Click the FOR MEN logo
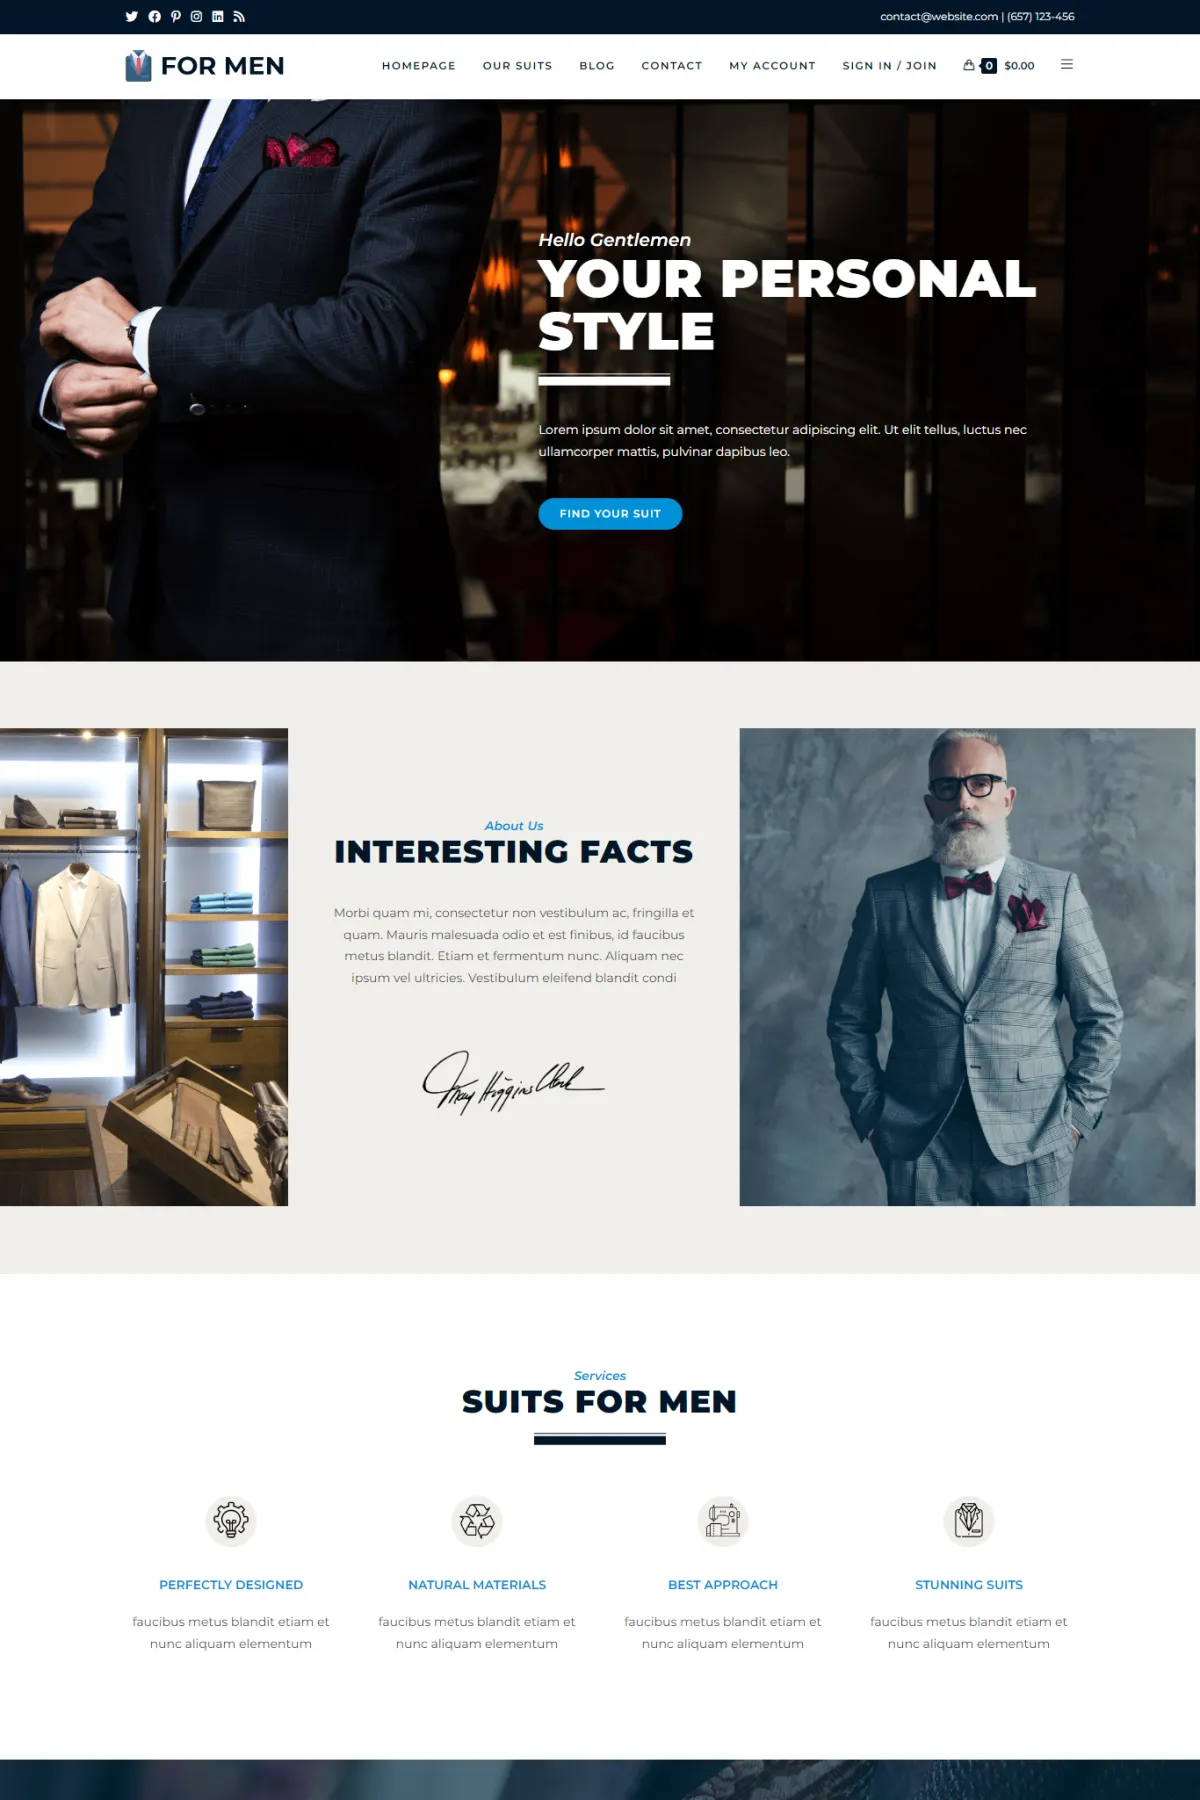 (x=205, y=66)
